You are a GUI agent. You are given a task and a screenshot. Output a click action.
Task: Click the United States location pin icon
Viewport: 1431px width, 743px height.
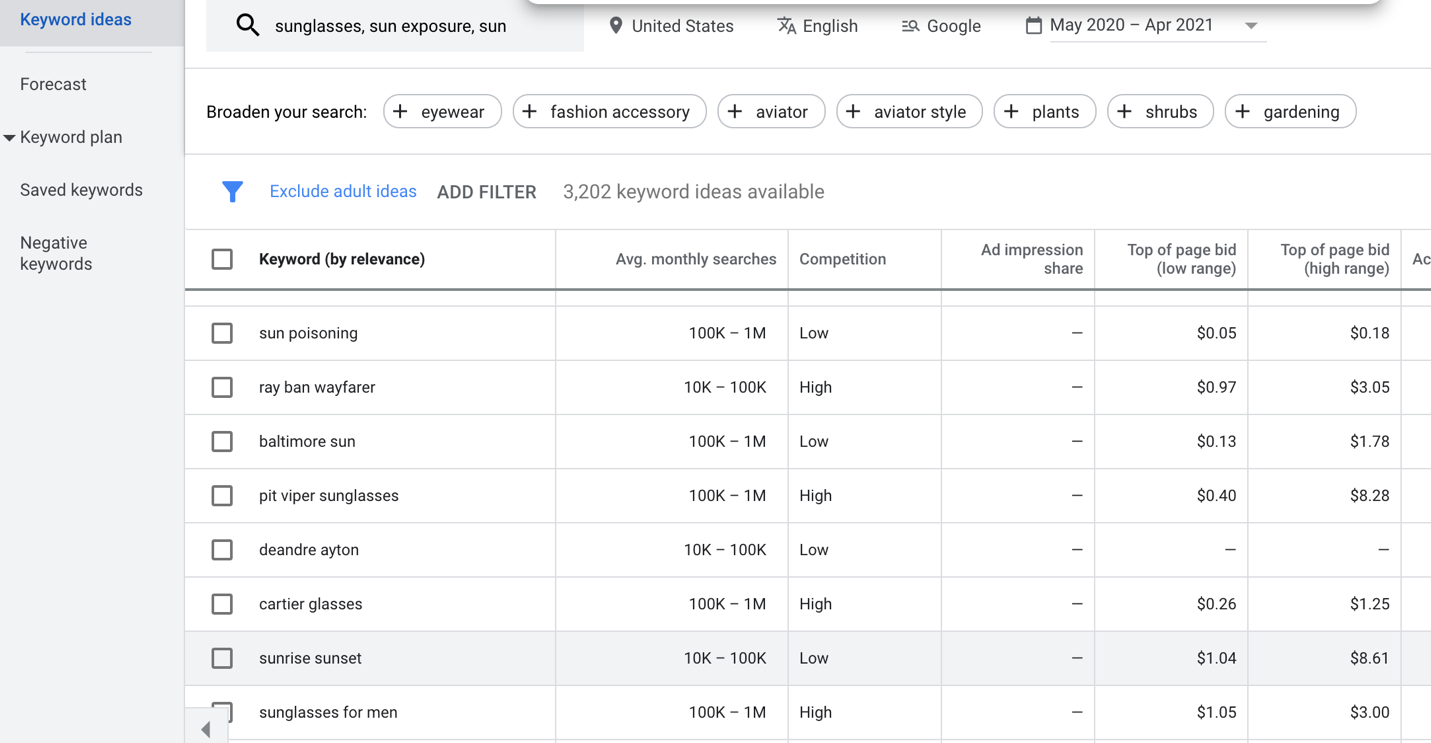[x=616, y=26]
